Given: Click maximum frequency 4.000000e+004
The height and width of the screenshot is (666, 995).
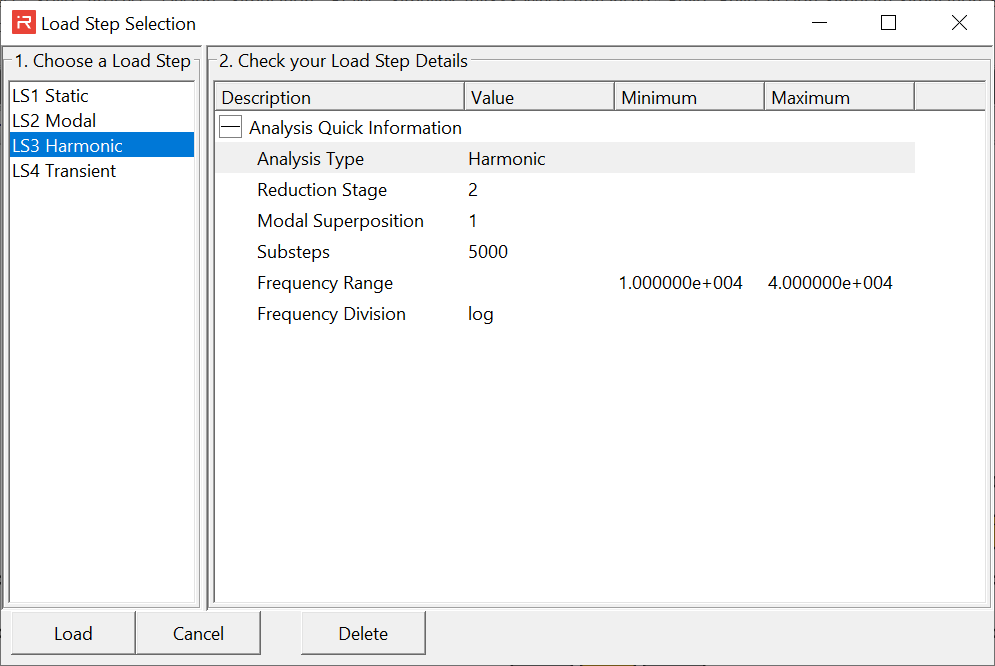Looking at the screenshot, I should [830, 283].
